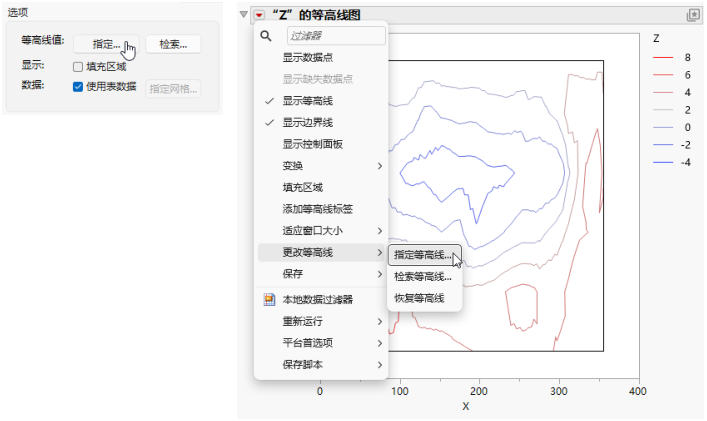Click the legend line color for value 2
Image resolution: width=707 pixels, height=421 pixels.
(663, 110)
